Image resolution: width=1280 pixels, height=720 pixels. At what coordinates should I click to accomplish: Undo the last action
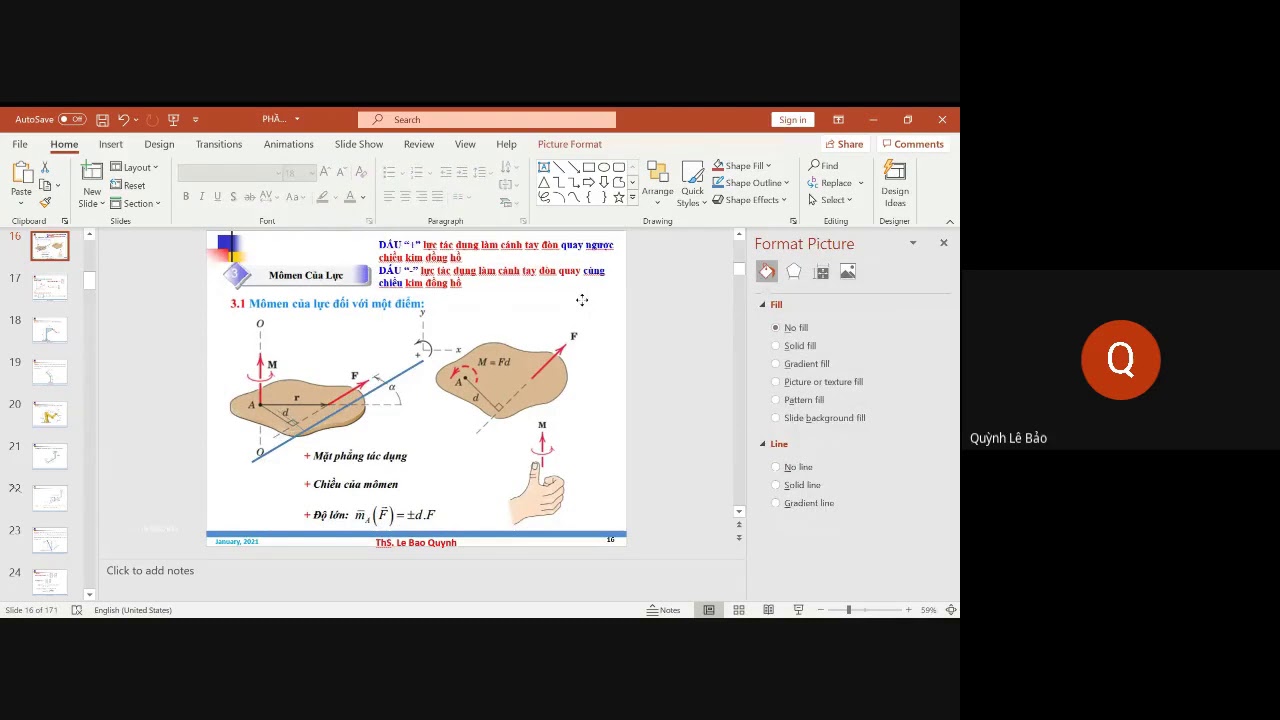[124, 120]
